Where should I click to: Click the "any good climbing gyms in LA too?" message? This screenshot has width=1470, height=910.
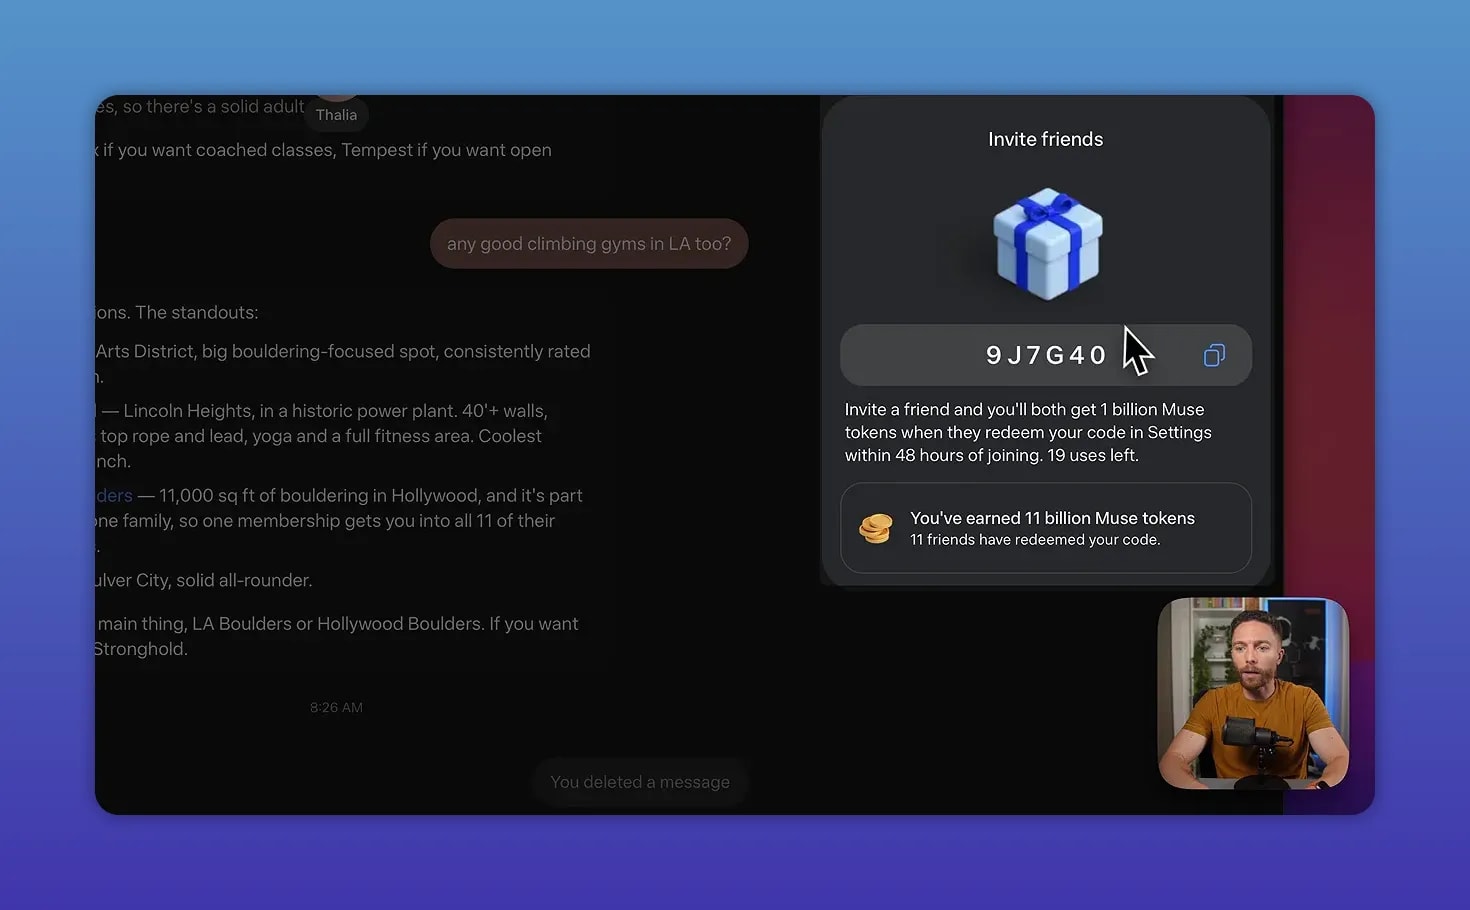coord(589,243)
